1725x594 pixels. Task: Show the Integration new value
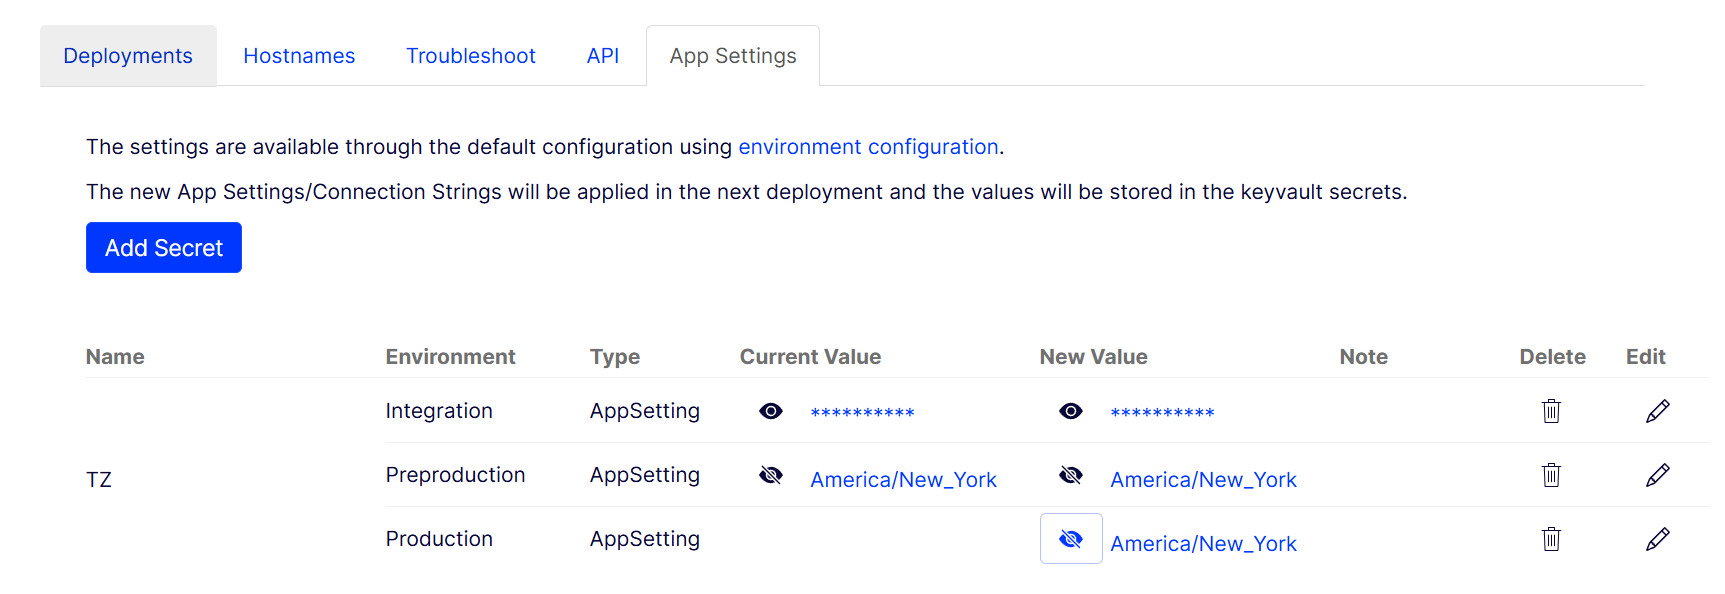point(1071,411)
